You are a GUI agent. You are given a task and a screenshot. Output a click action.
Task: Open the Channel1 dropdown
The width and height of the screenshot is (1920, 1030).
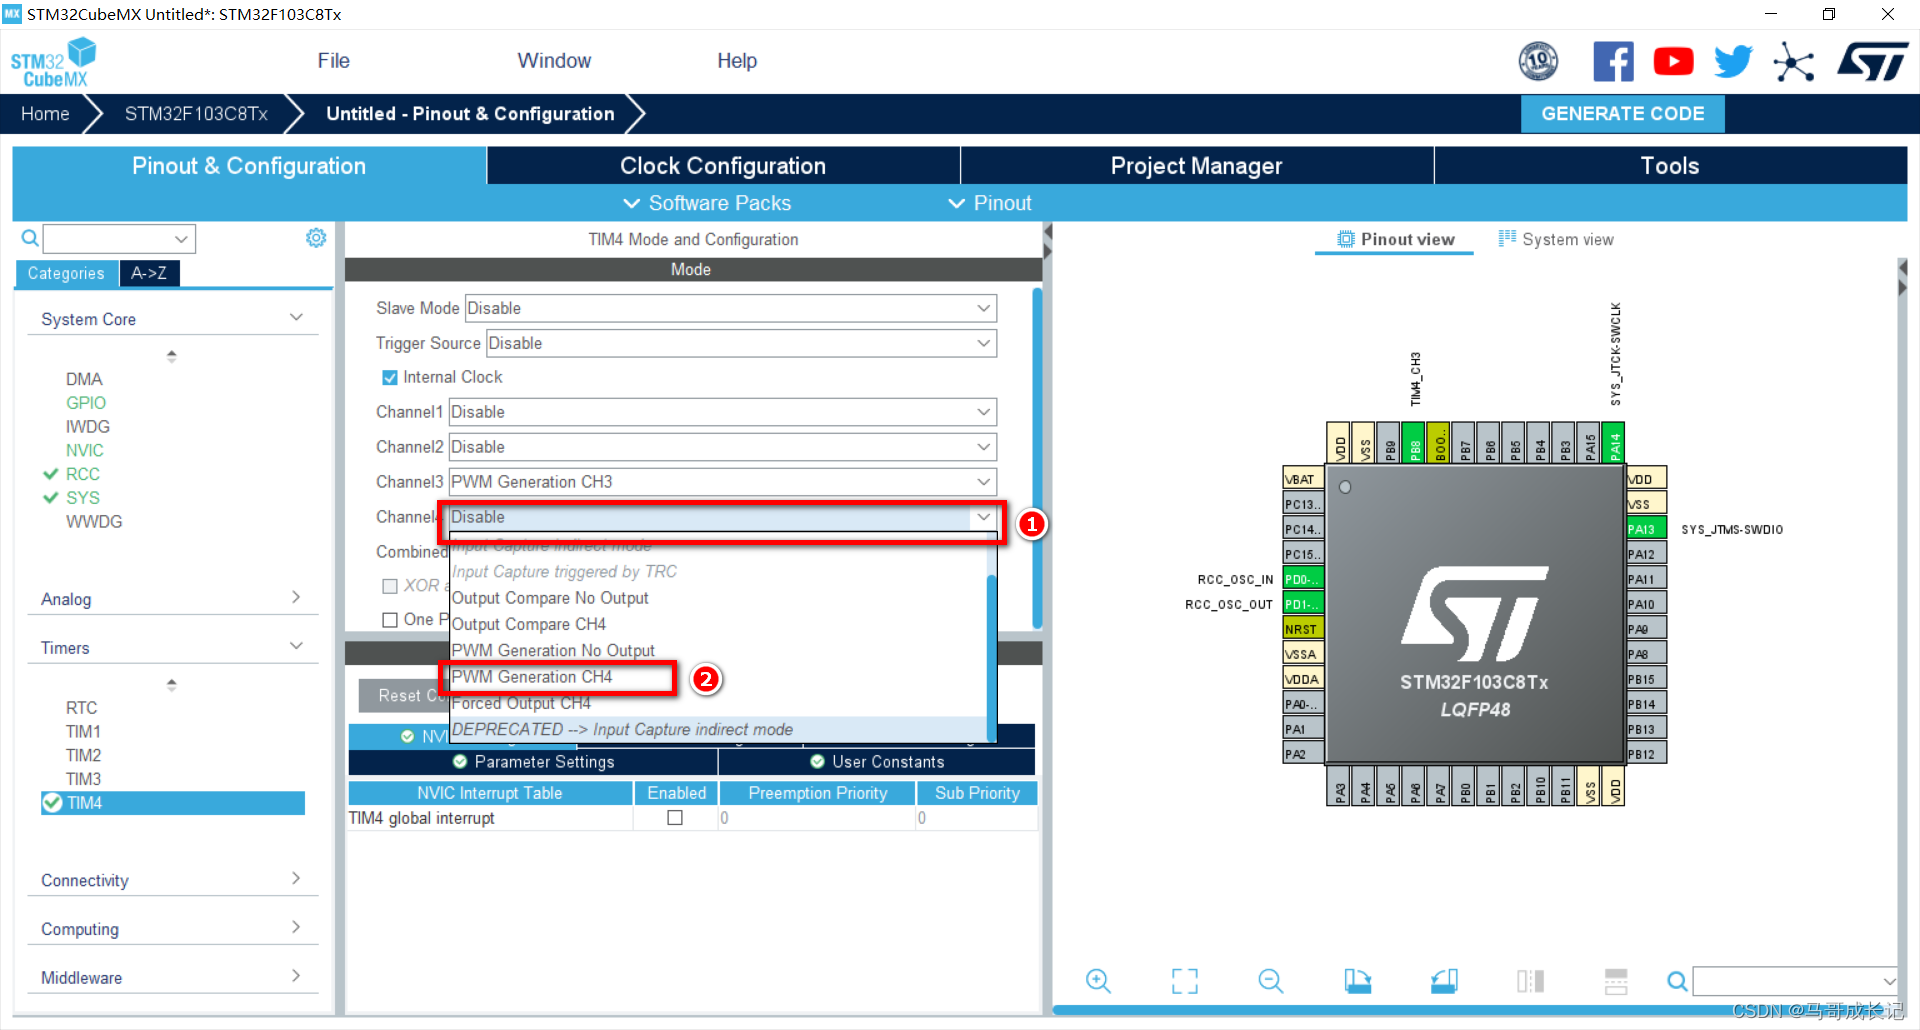723,412
